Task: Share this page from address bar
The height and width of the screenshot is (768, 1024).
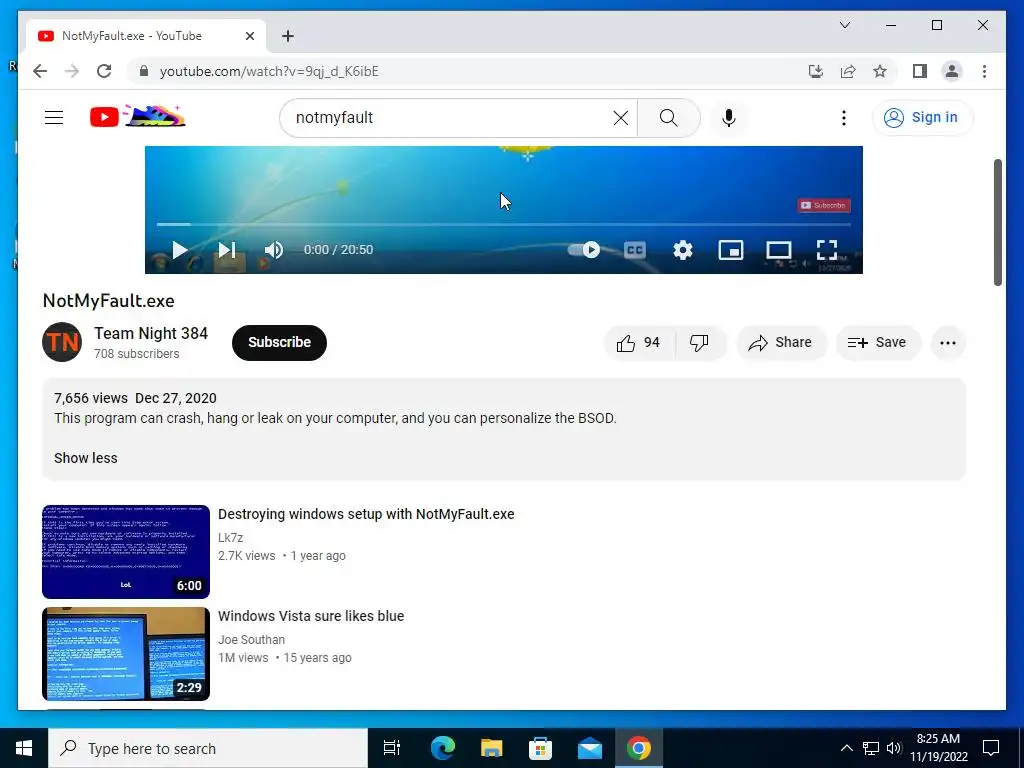Action: coord(848,71)
